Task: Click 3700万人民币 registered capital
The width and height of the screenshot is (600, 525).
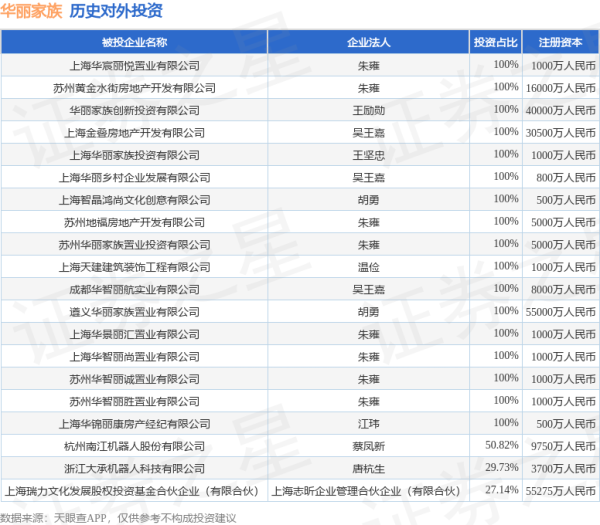Action: tap(563, 468)
